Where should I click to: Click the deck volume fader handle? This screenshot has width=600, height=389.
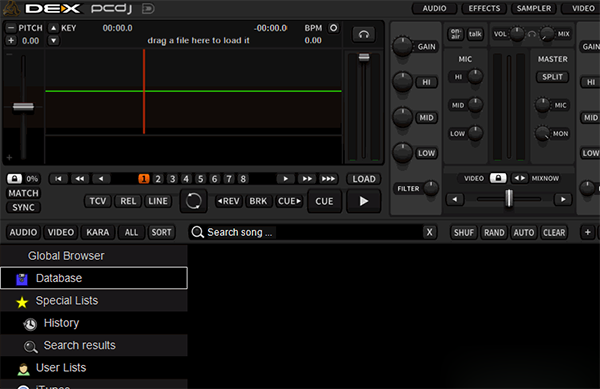[364, 57]
